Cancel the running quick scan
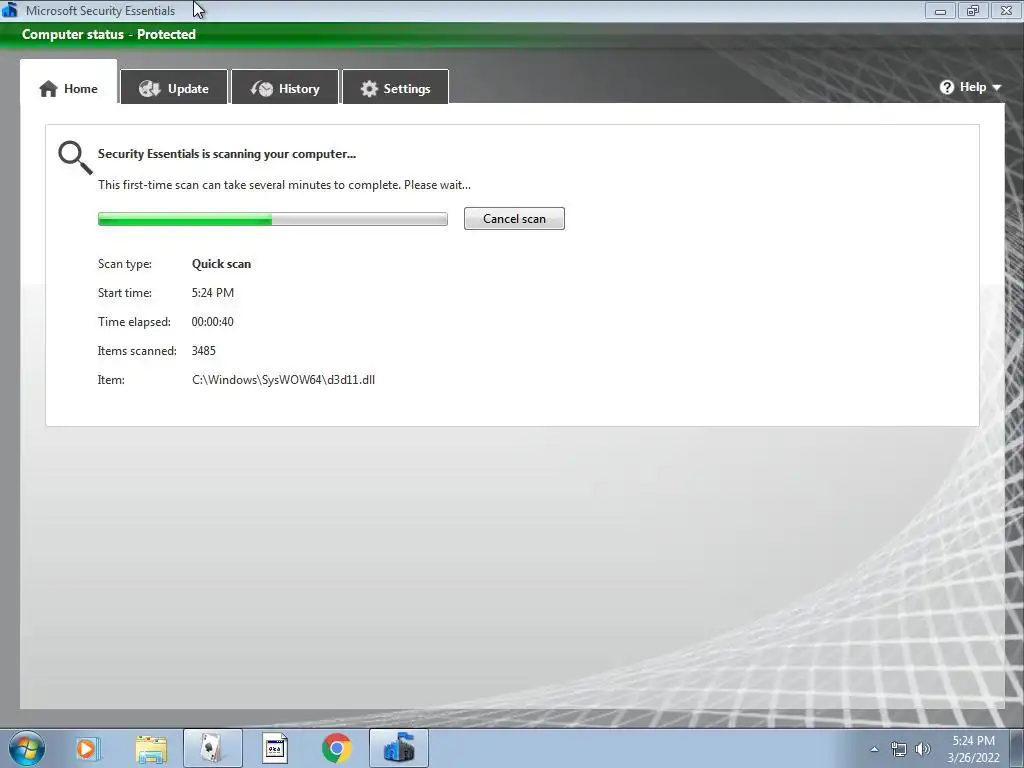 pos(514,219)
